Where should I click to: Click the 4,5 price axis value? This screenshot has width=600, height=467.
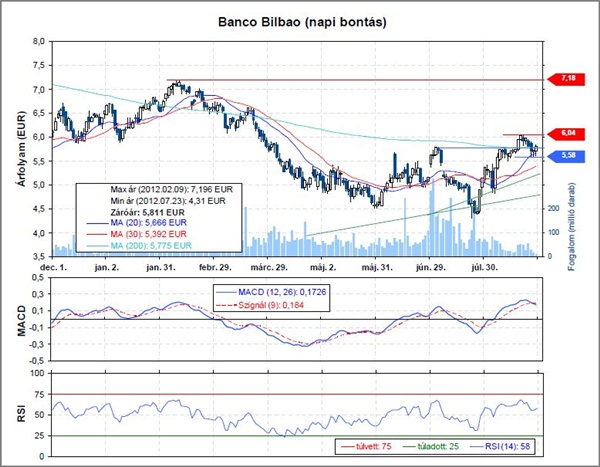pos(39,209)
